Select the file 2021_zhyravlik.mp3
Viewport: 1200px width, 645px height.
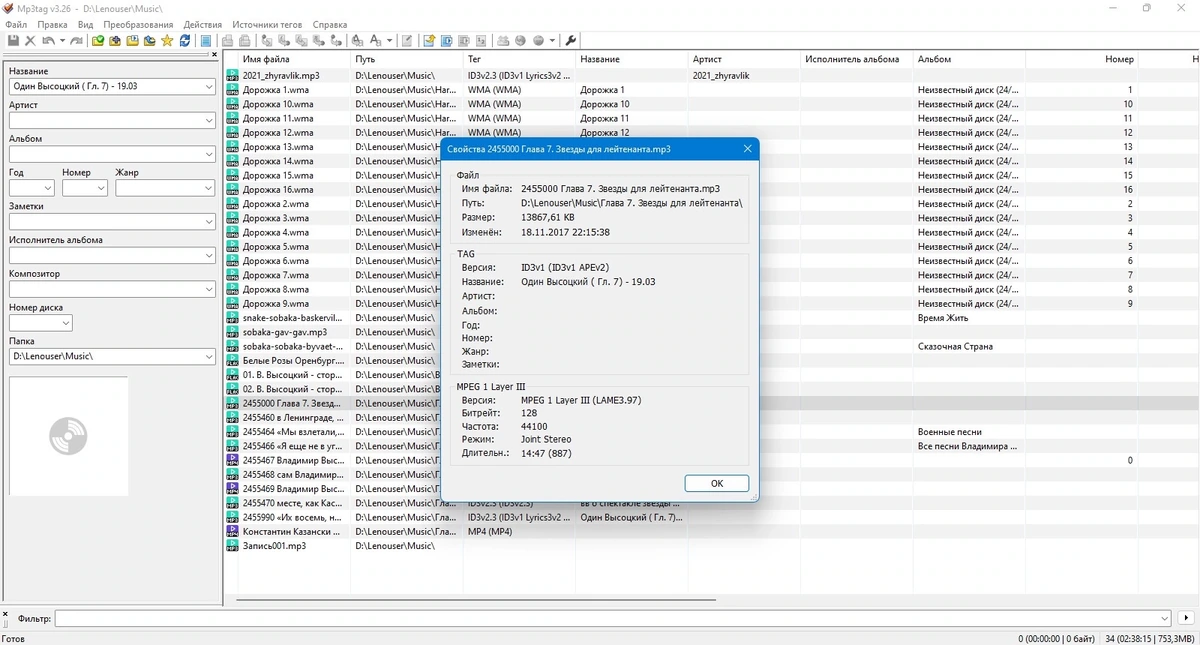pos(281,75)
